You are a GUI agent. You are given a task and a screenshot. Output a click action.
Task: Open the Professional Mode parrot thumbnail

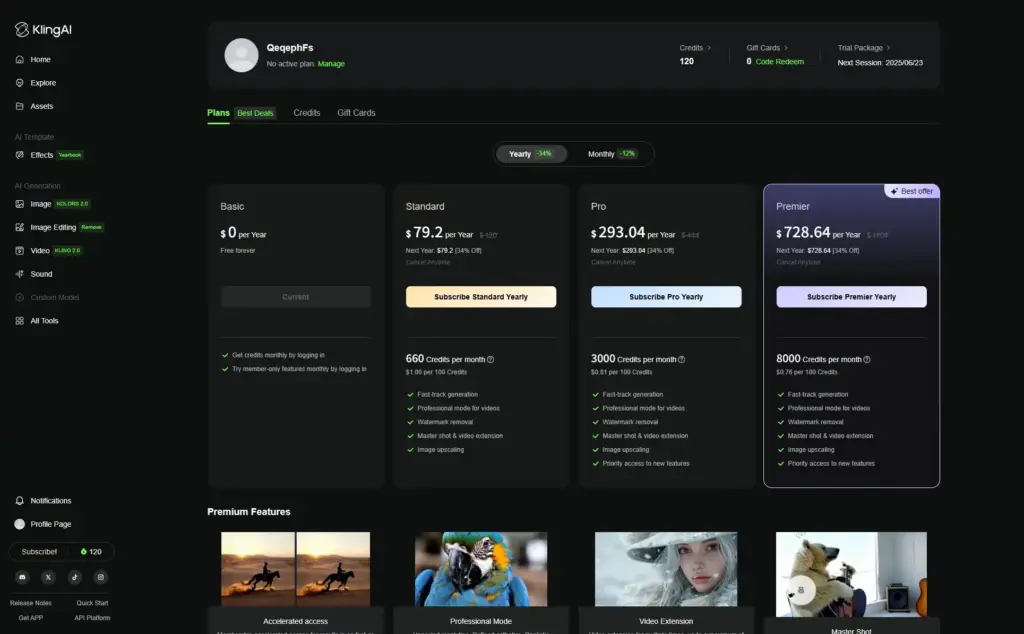[x=481, y=569]
